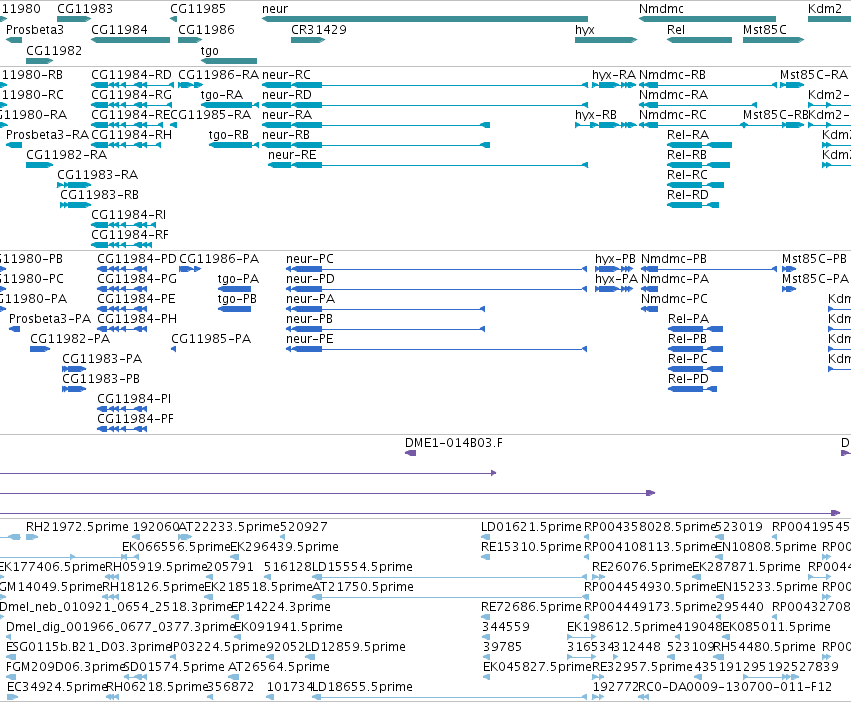Open the CG11982 gene label
Screen dimensions: 851x702
pos(54,50)
